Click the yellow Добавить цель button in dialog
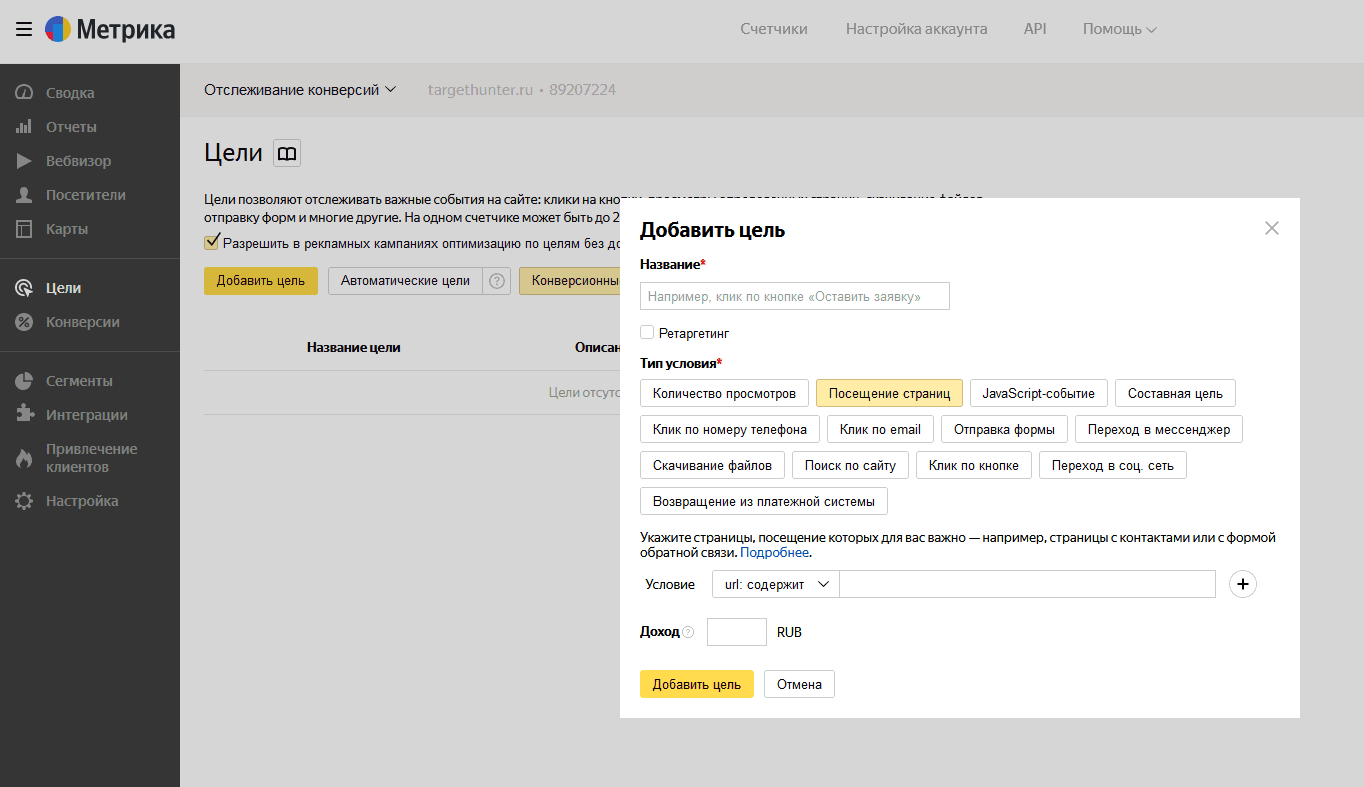1364x787 pixels. pos(696,684)
